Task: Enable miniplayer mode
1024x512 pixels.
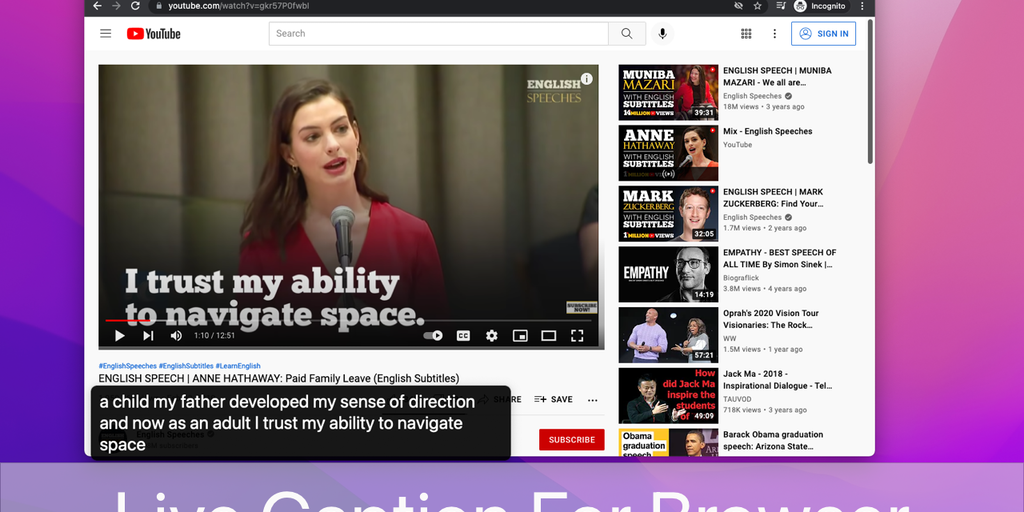Action: coord(520,336)
